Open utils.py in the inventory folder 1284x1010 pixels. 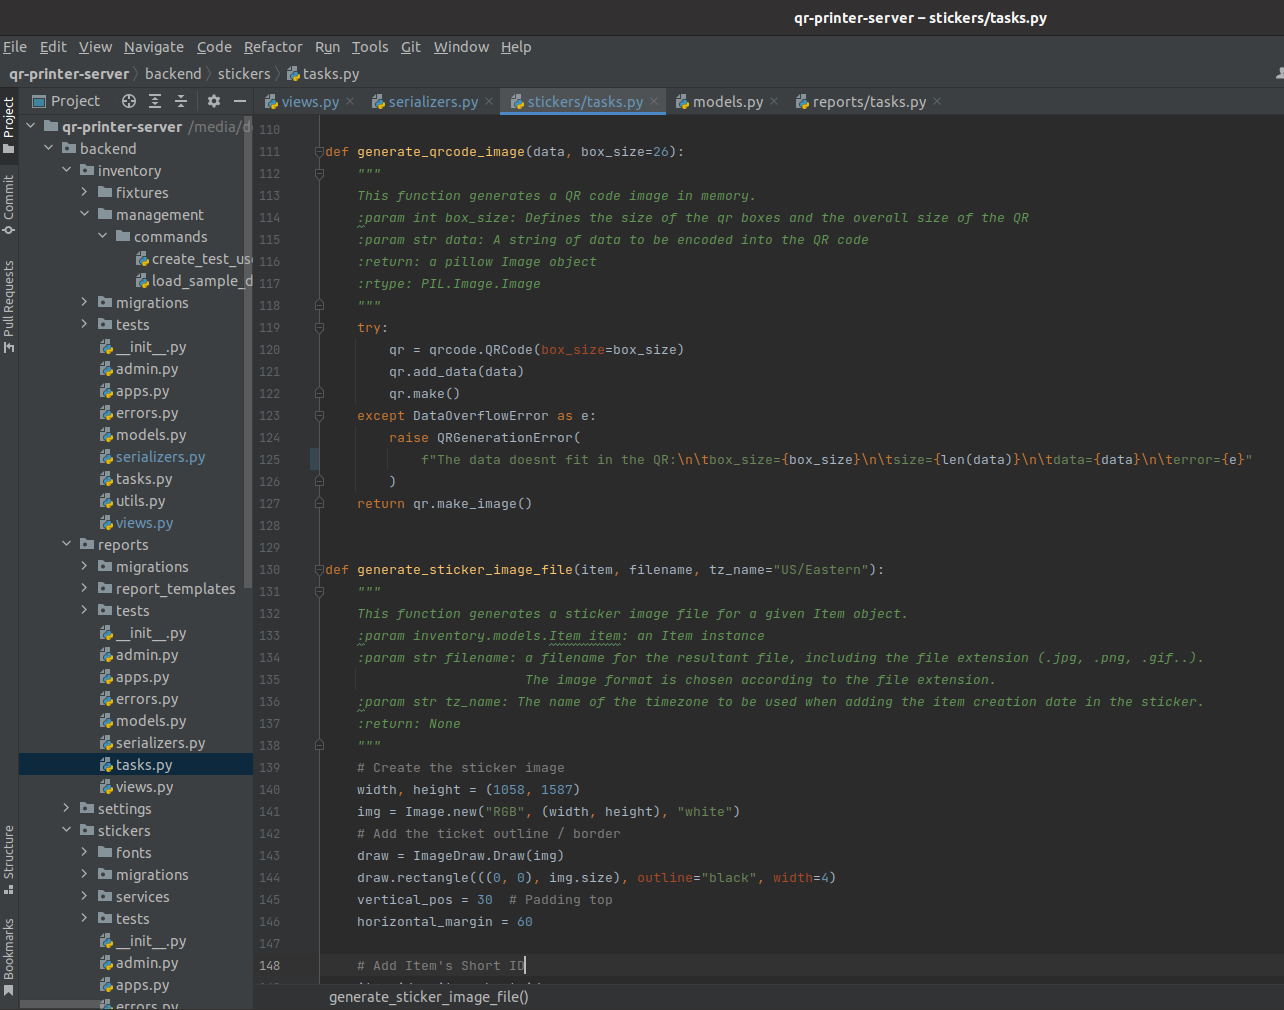[140, 501]
